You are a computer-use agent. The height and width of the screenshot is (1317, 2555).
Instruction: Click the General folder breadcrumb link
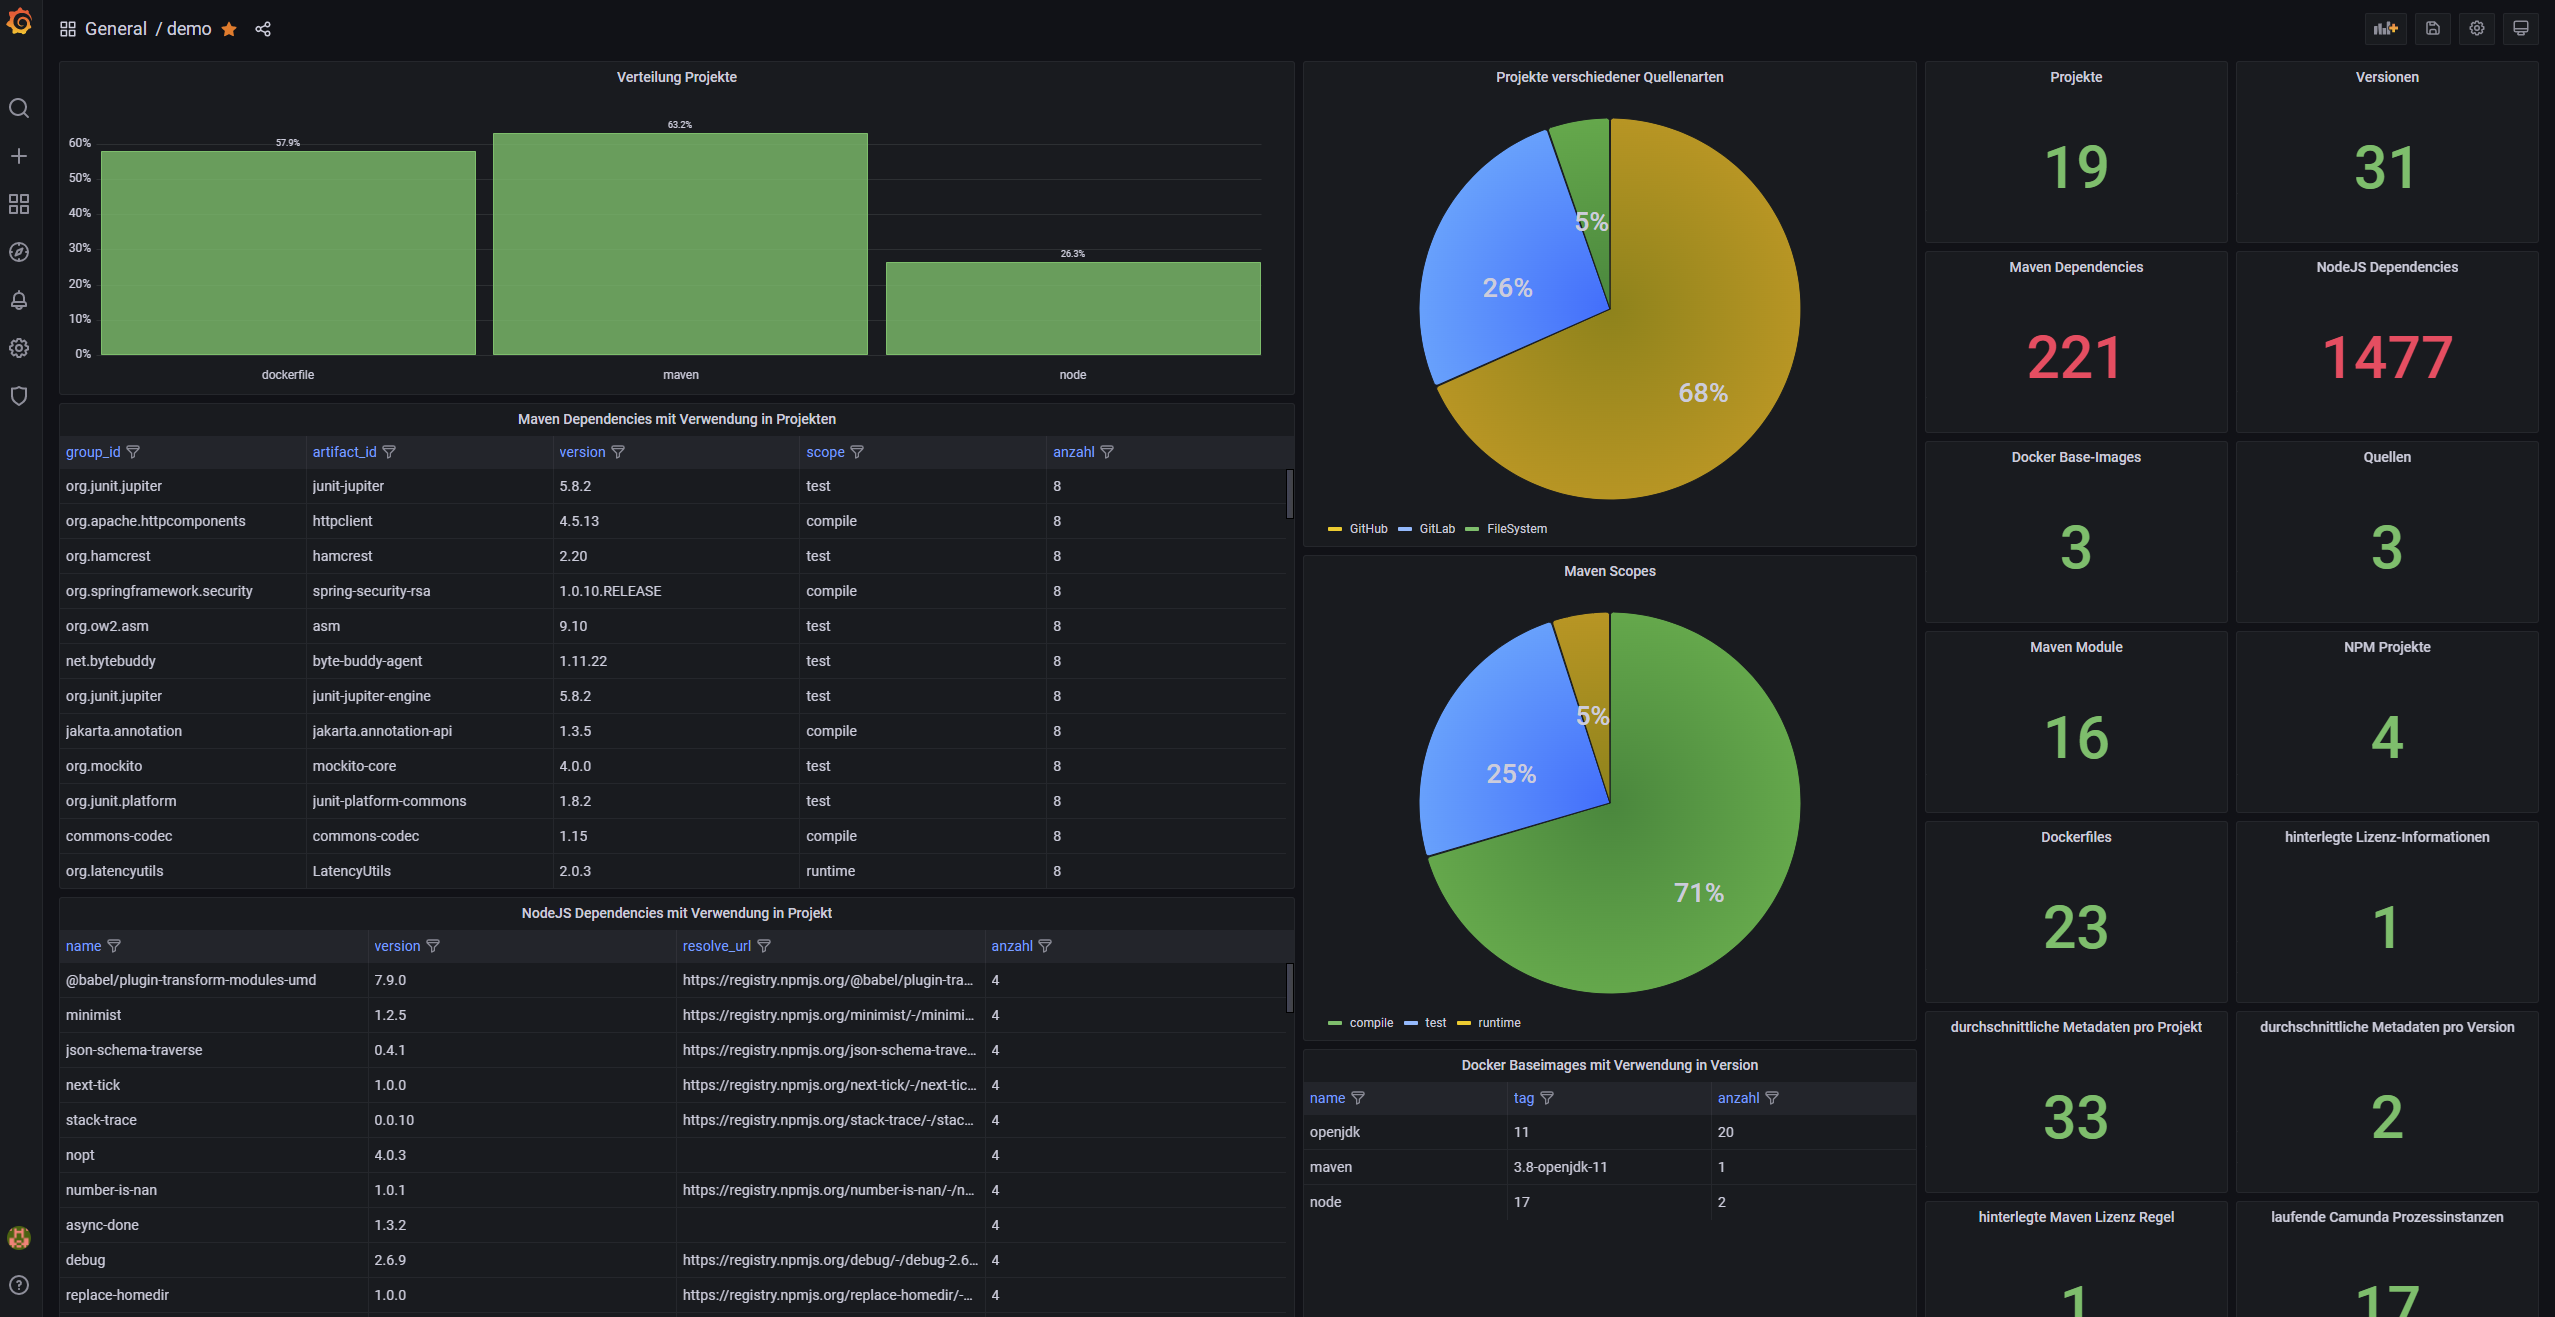[x=115, y=29]
